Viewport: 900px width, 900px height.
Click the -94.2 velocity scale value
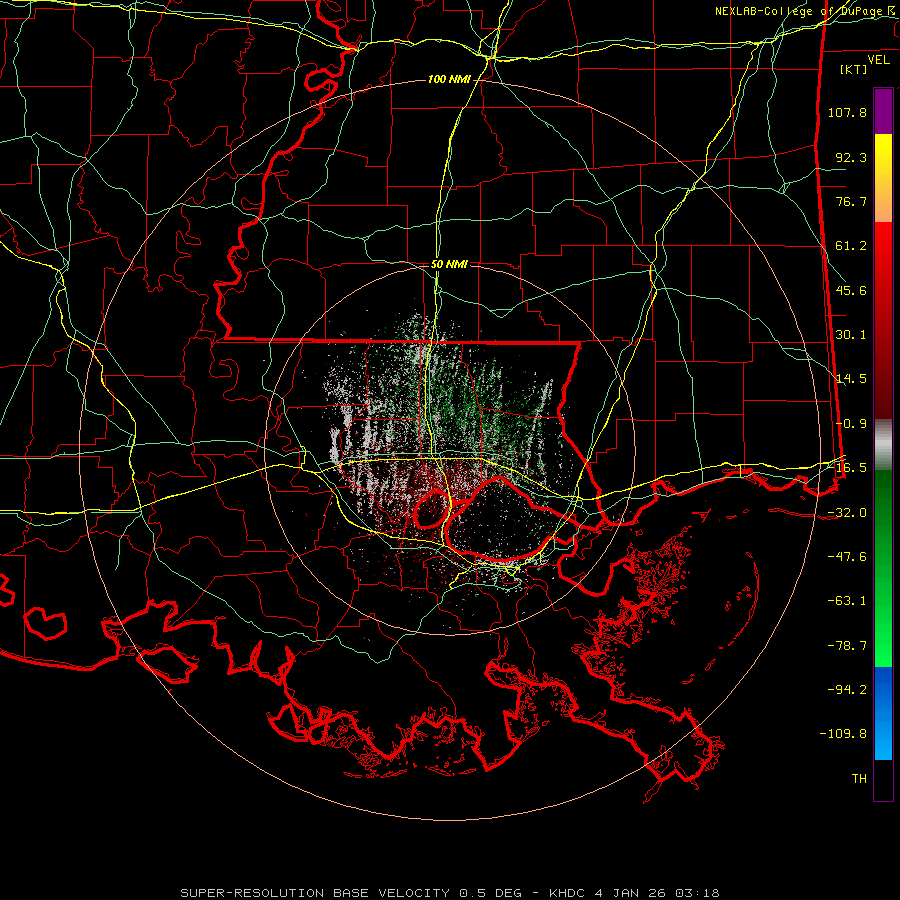point(847,689)
